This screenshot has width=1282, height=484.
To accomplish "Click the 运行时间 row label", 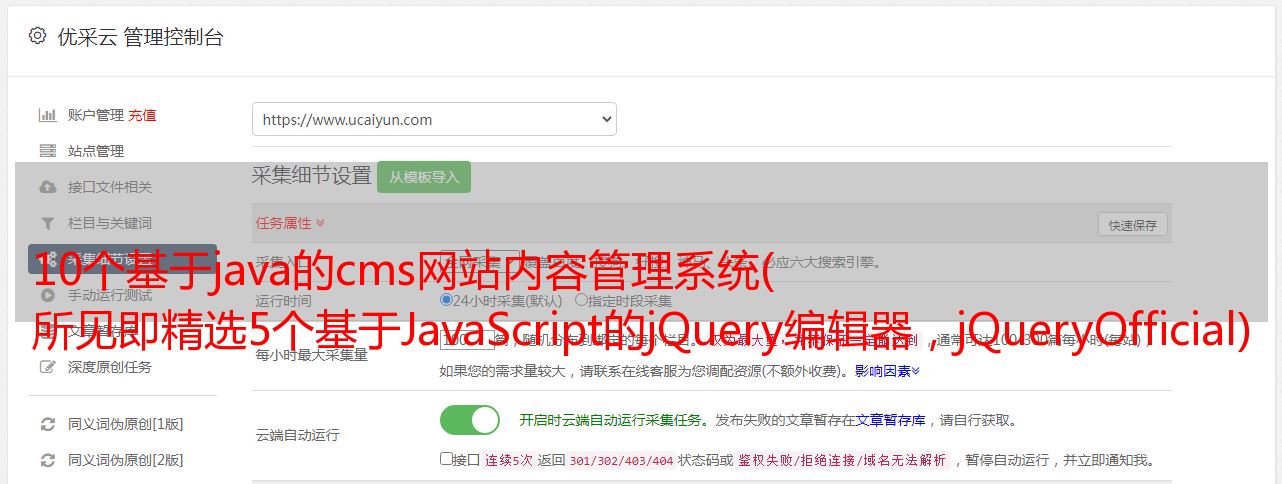I will click(283, 300).
